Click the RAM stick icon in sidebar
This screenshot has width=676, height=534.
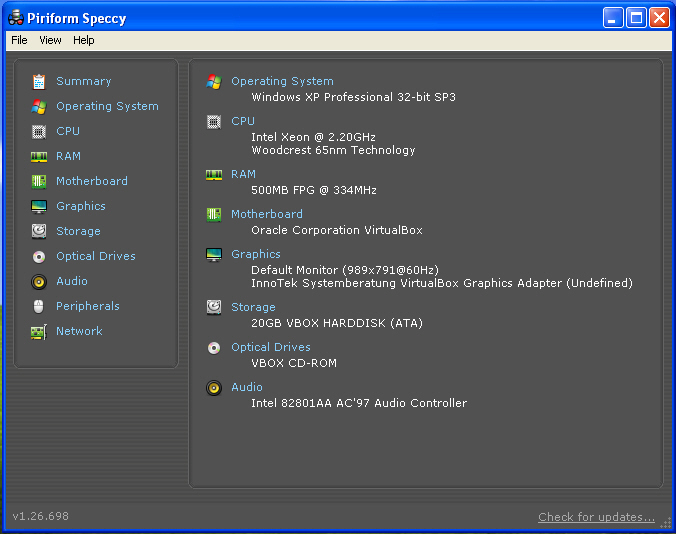39,156
